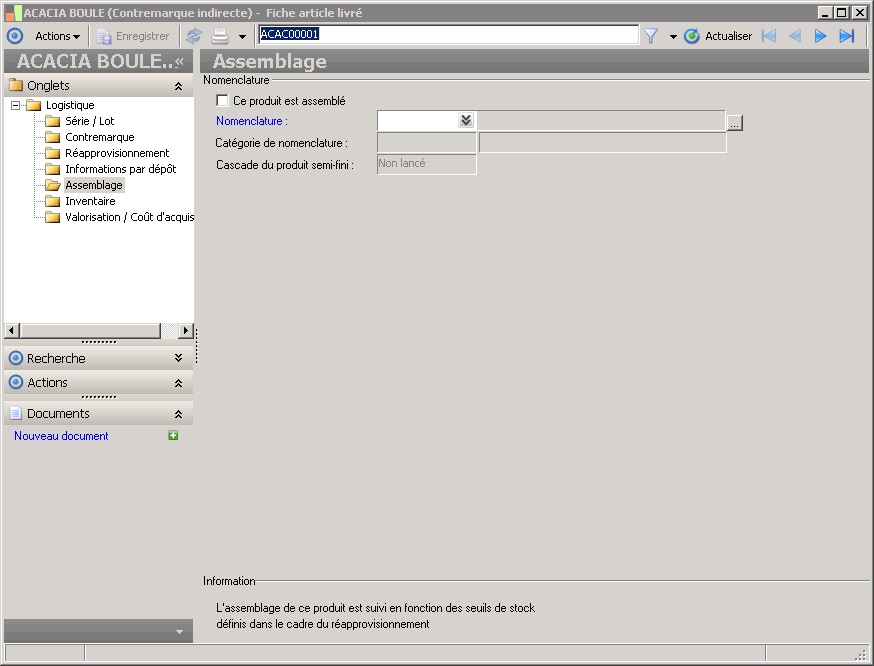
Task: Collapse the Logistique tree node
Action: (16, 105)
